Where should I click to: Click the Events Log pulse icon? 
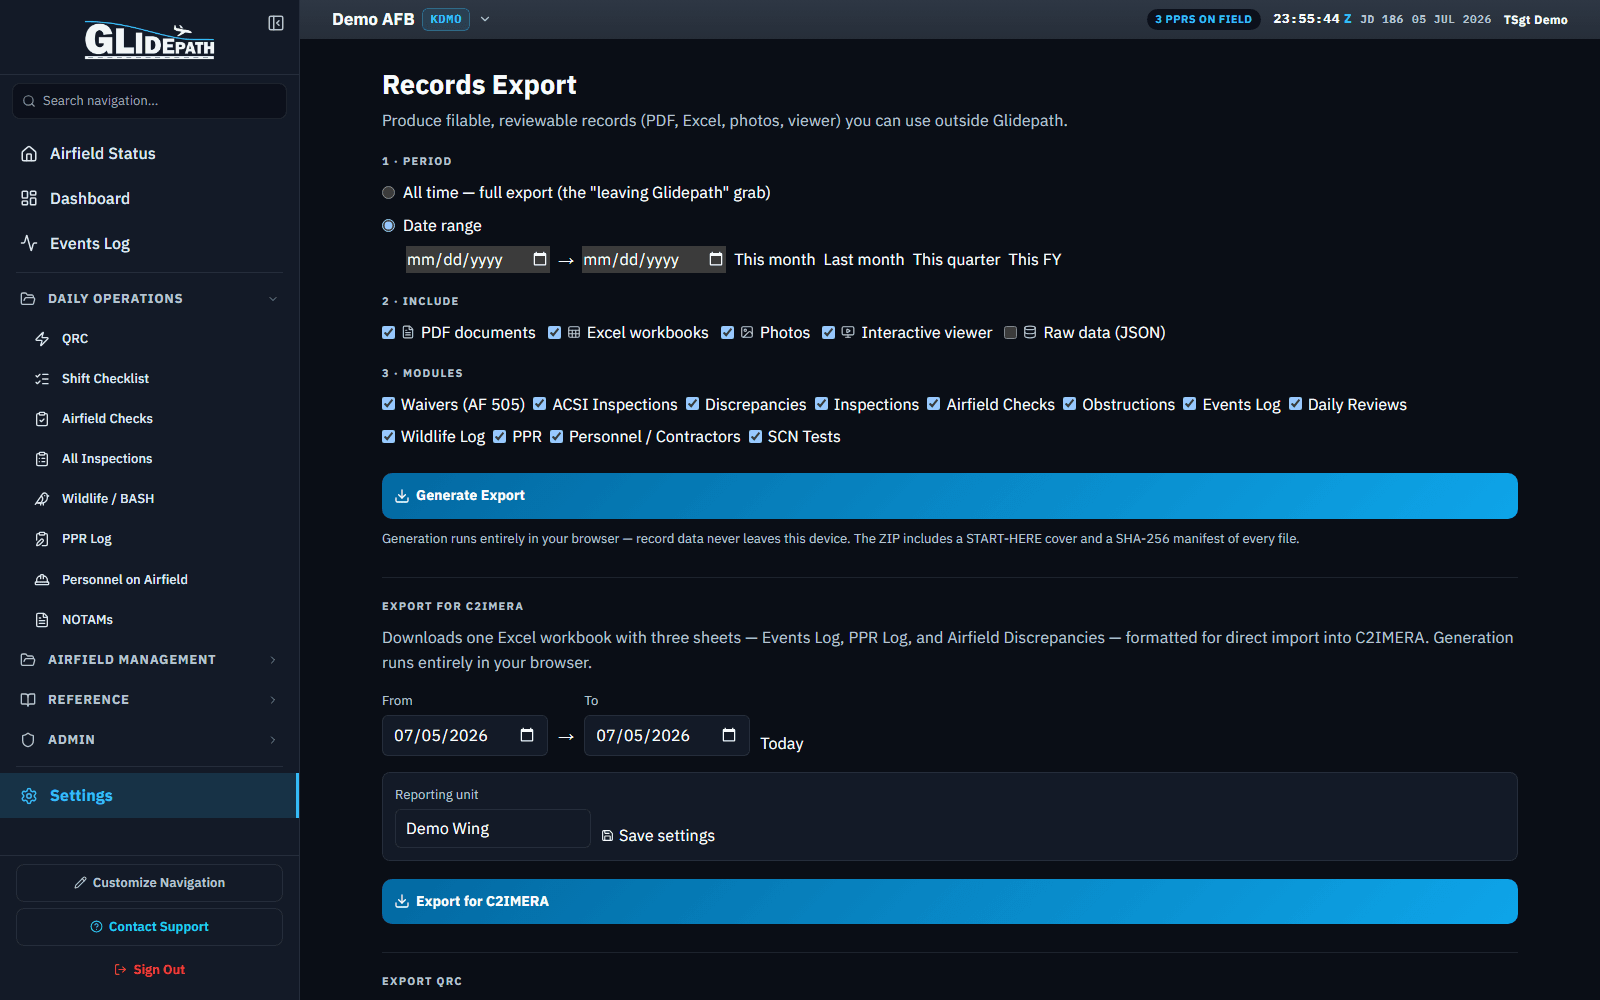click(29, 244)
